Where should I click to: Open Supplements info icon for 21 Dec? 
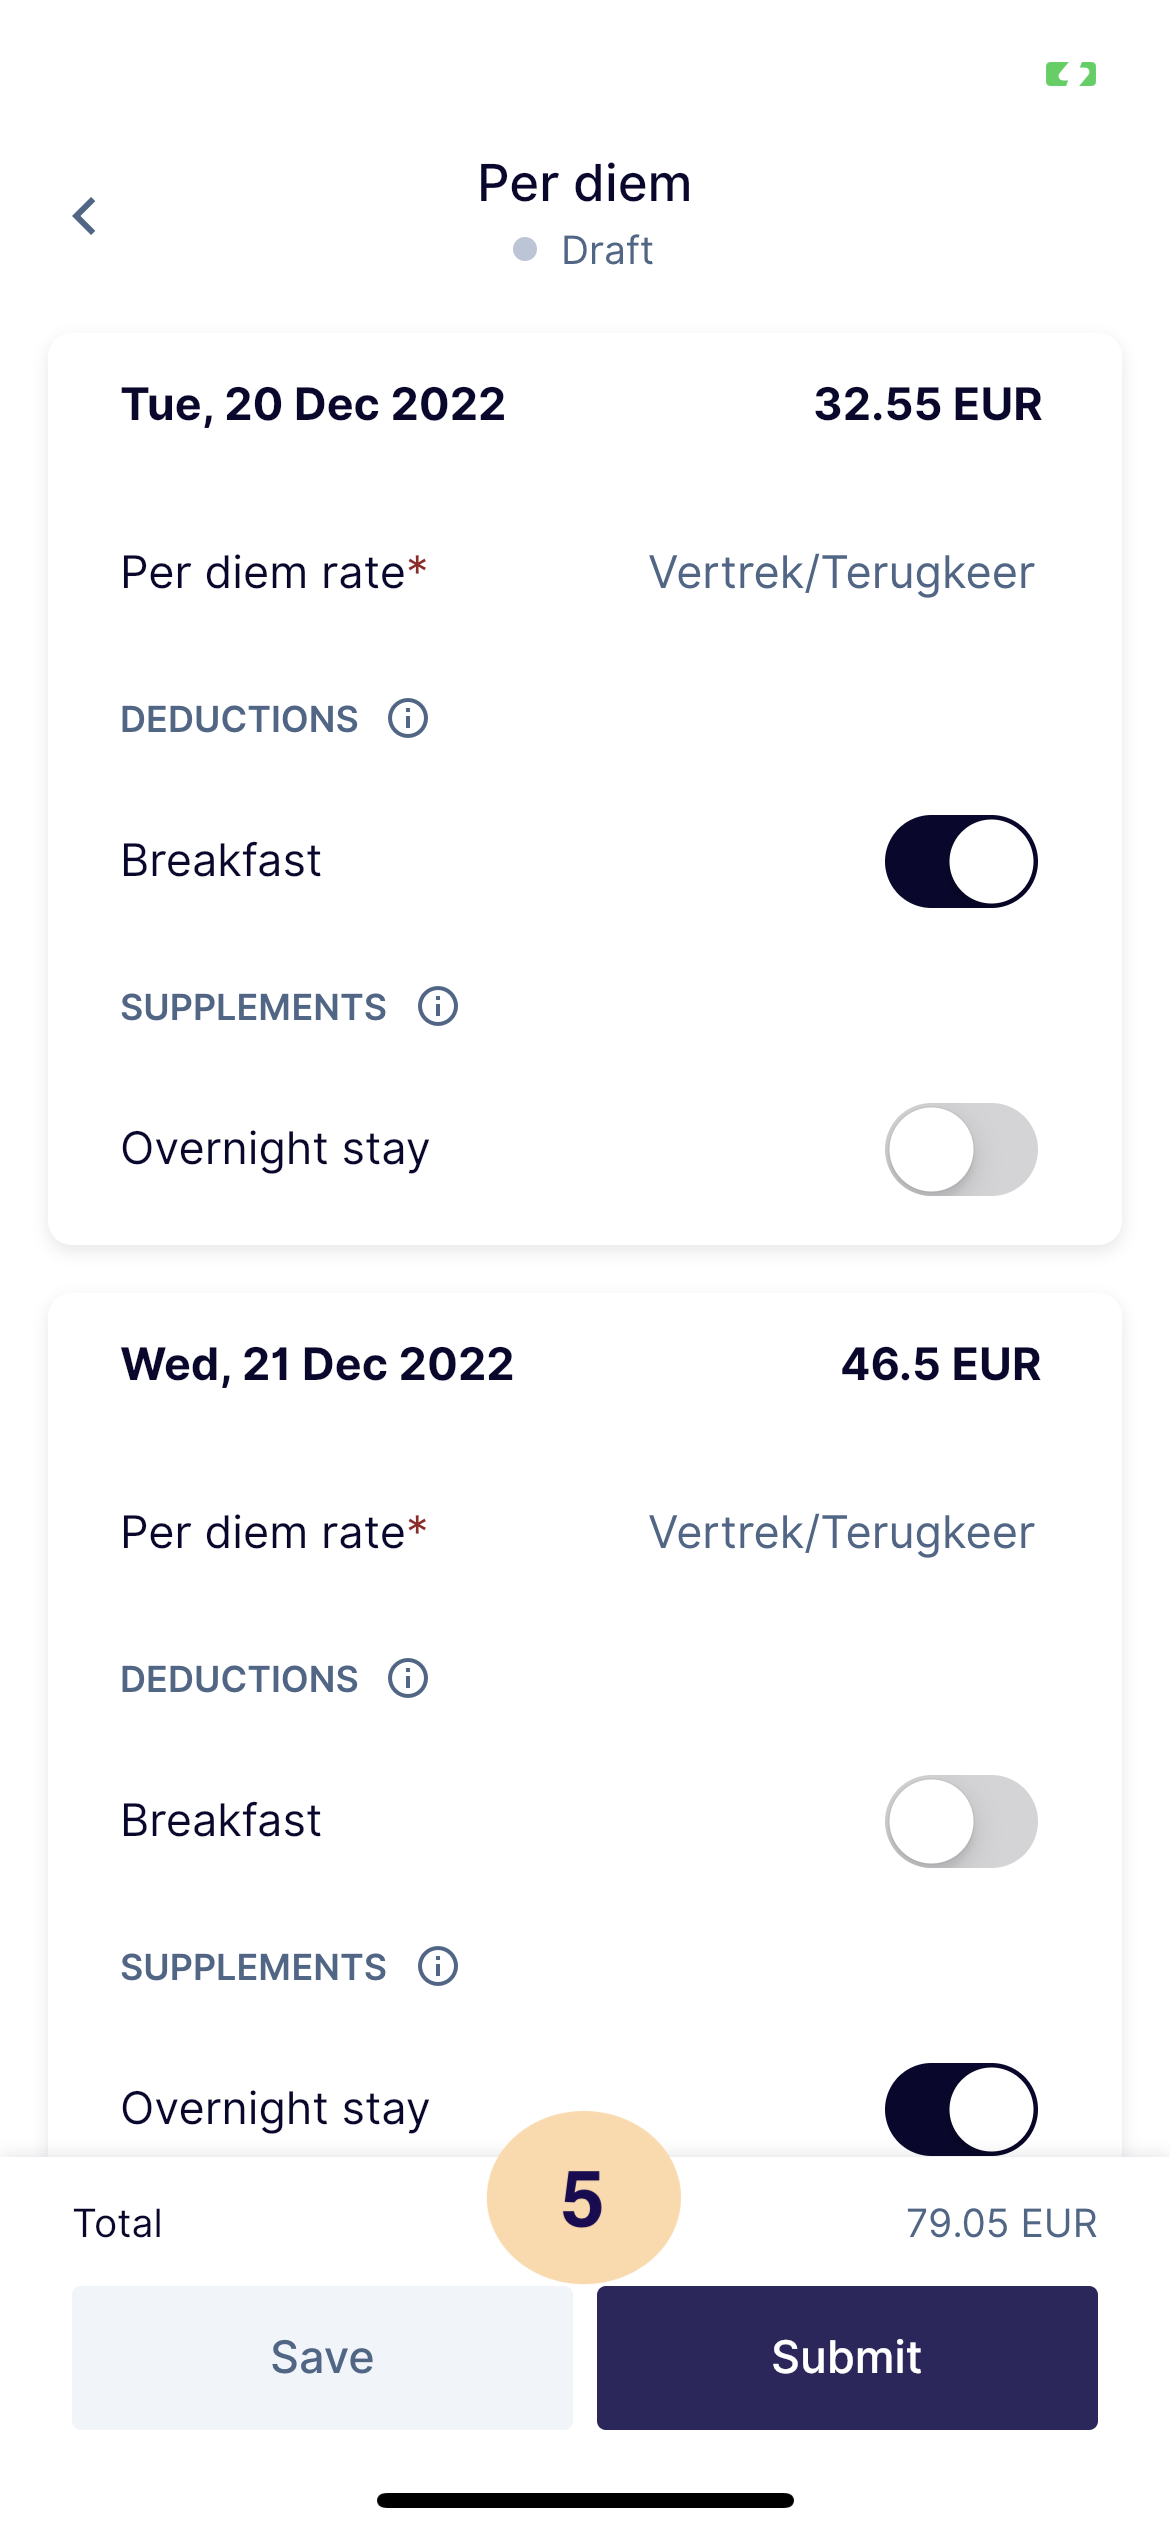pyautogui.click(x=438, y=1966)
